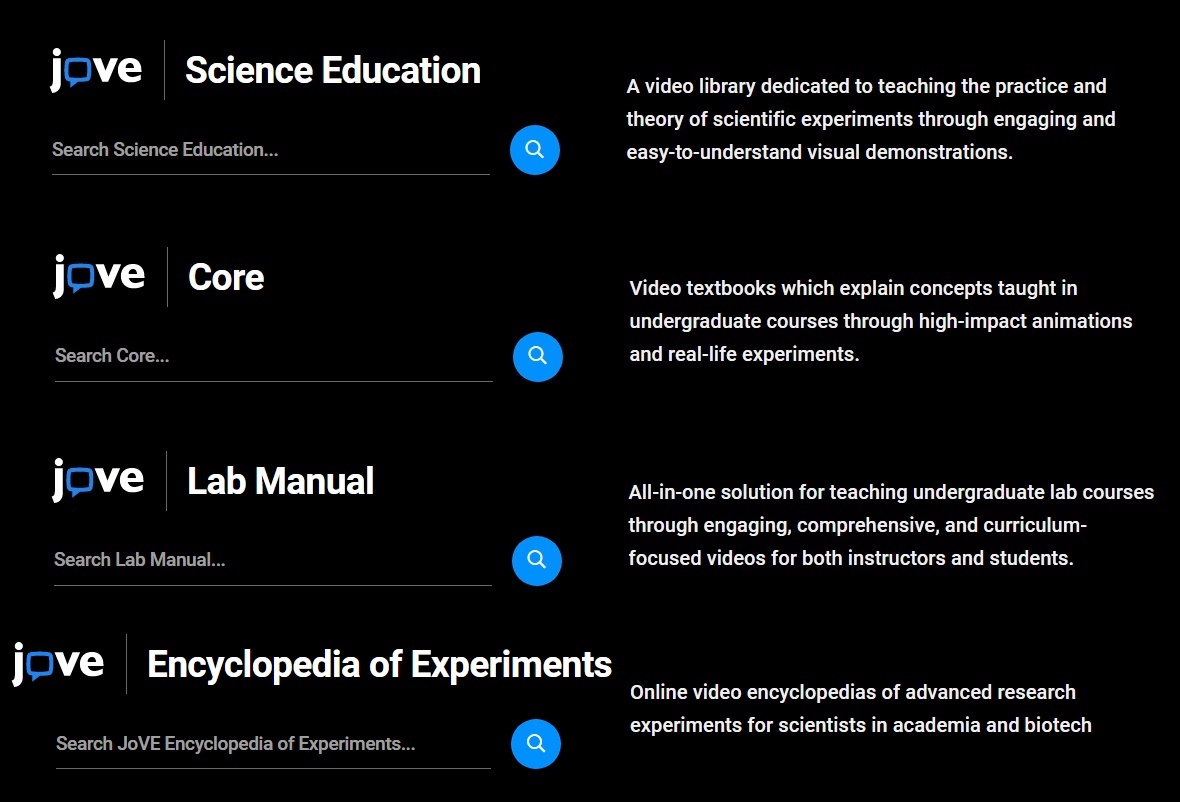Click the Core video textbooks description text
The width and height of the screenshot is (1180, 802).
pyautogui.click(x=880, y=321)
